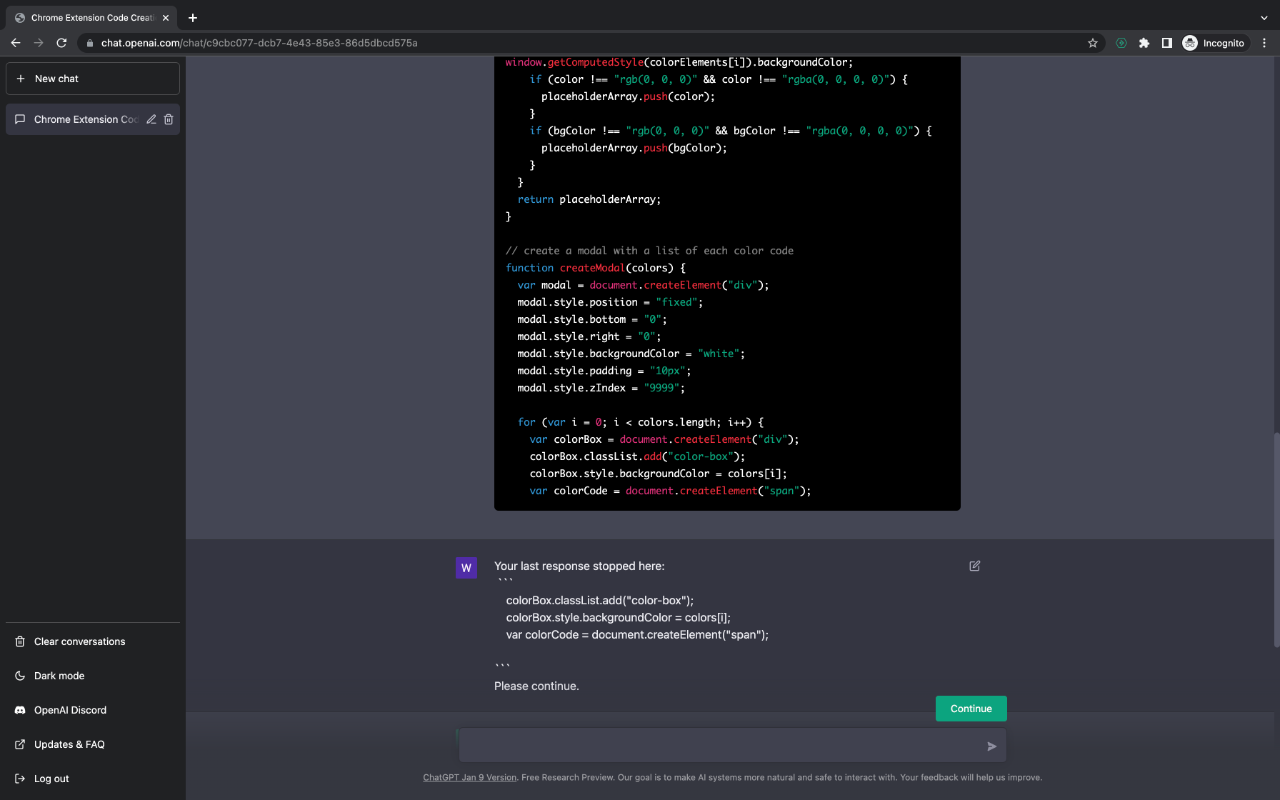Open a new browser tab

point(193,16)
